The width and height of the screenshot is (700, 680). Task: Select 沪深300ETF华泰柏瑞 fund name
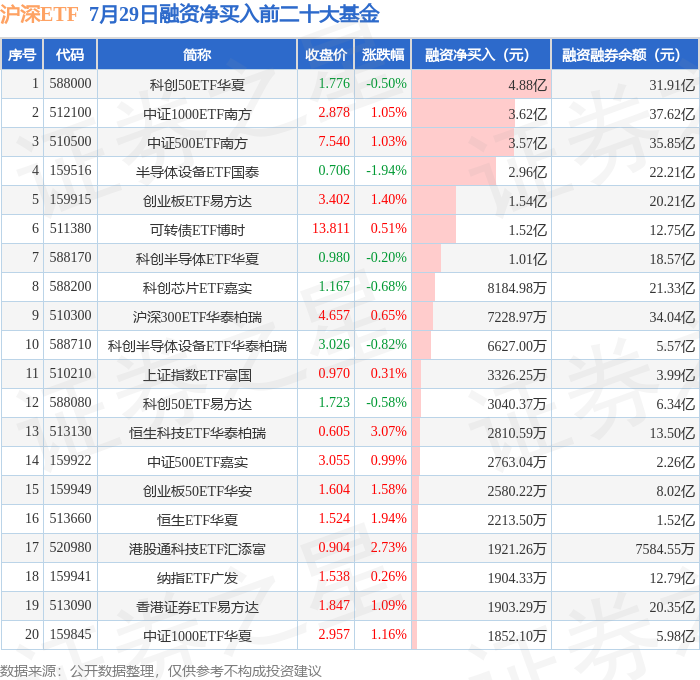point(197,317)
